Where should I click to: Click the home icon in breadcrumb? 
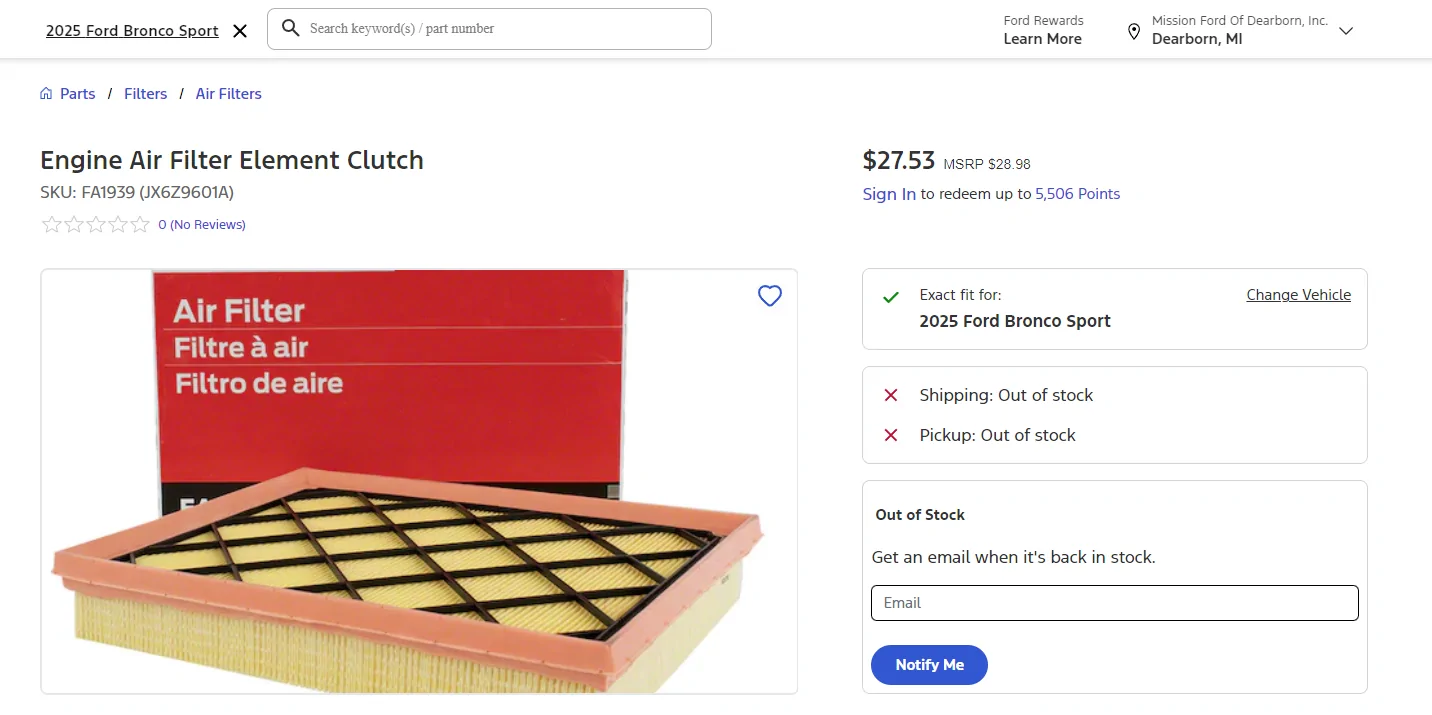click(x=46, y=94)
